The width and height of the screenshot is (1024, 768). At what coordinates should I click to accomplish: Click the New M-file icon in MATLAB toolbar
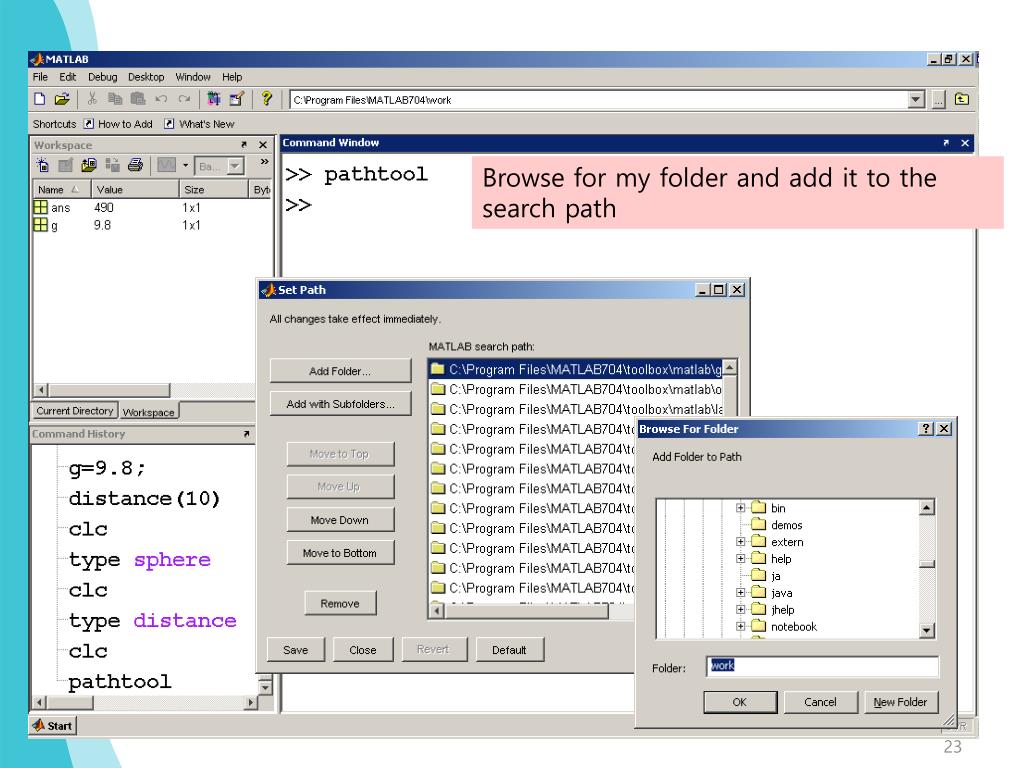click(40, 99)
